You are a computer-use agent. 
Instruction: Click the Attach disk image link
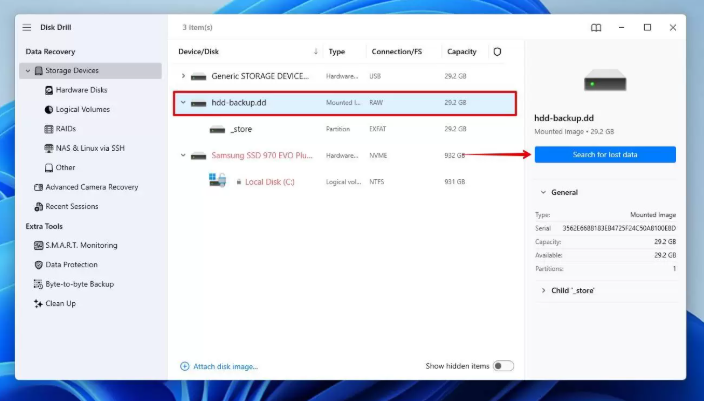coord(225,366)
